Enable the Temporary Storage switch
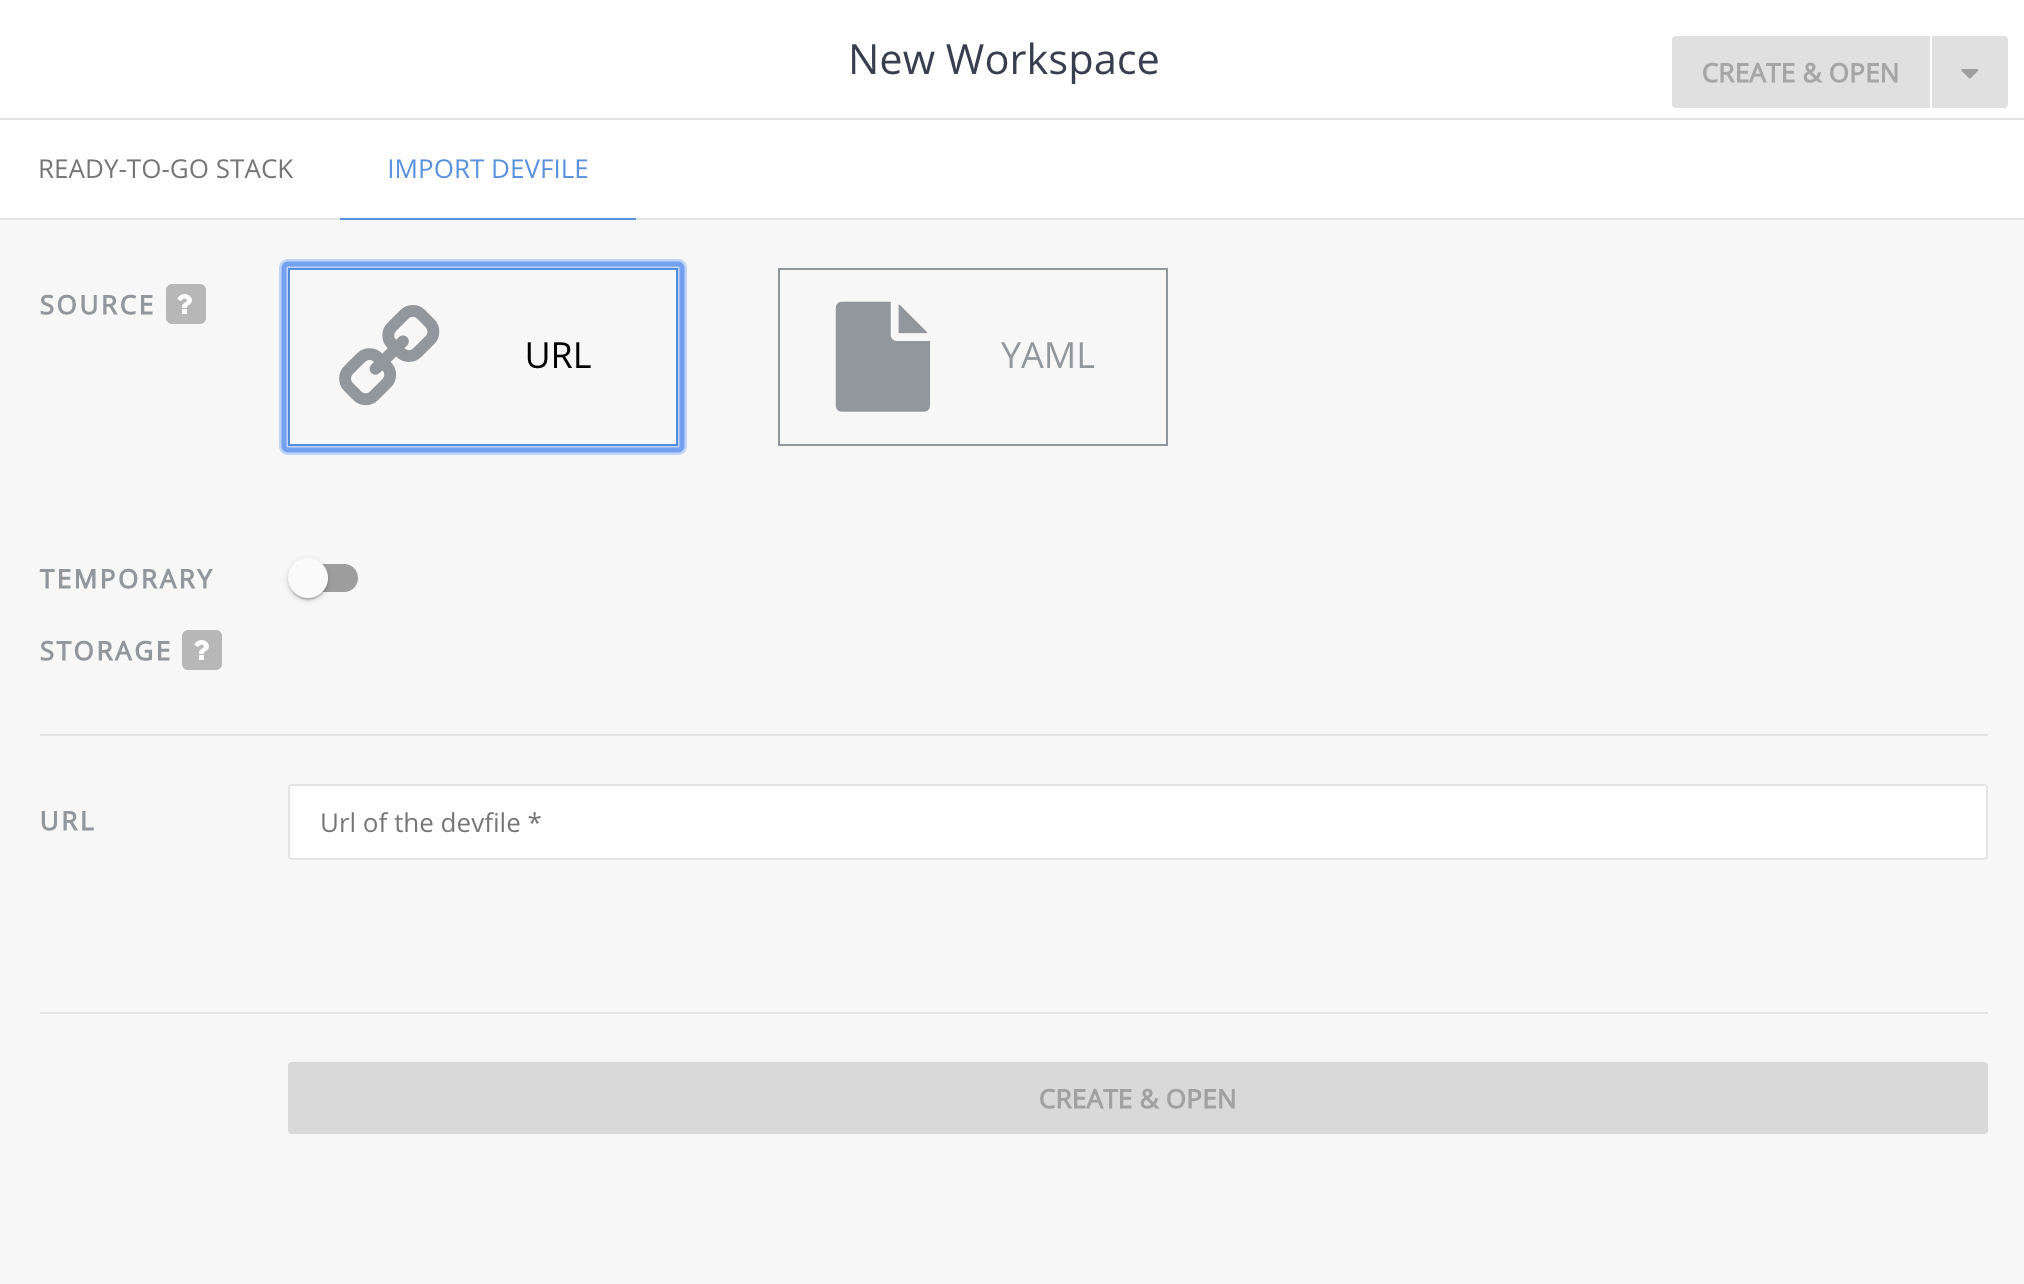The width and height of the screenshot is (2024, 1284). [x=323, y=578]
